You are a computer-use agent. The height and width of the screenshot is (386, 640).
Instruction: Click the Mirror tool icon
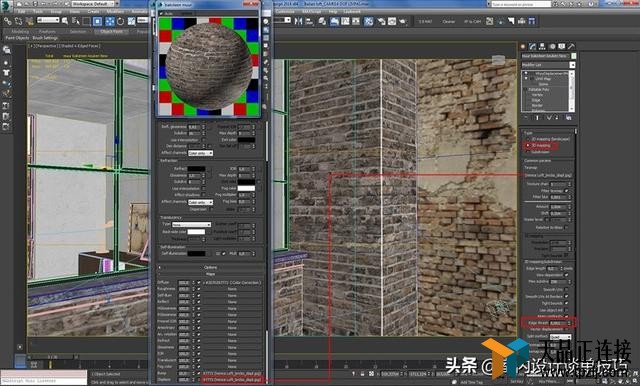click(298, 21)
